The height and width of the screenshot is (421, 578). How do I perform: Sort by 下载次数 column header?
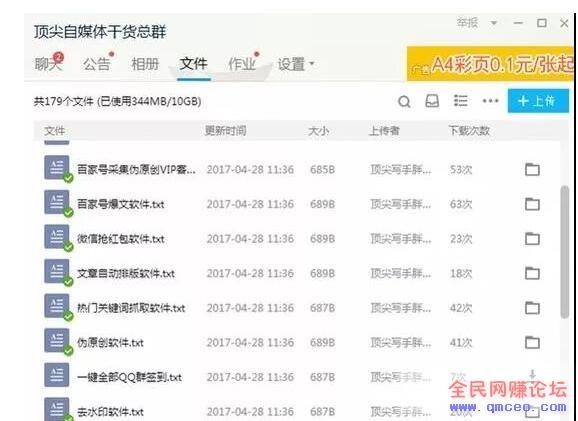click(x=469, y=131)
